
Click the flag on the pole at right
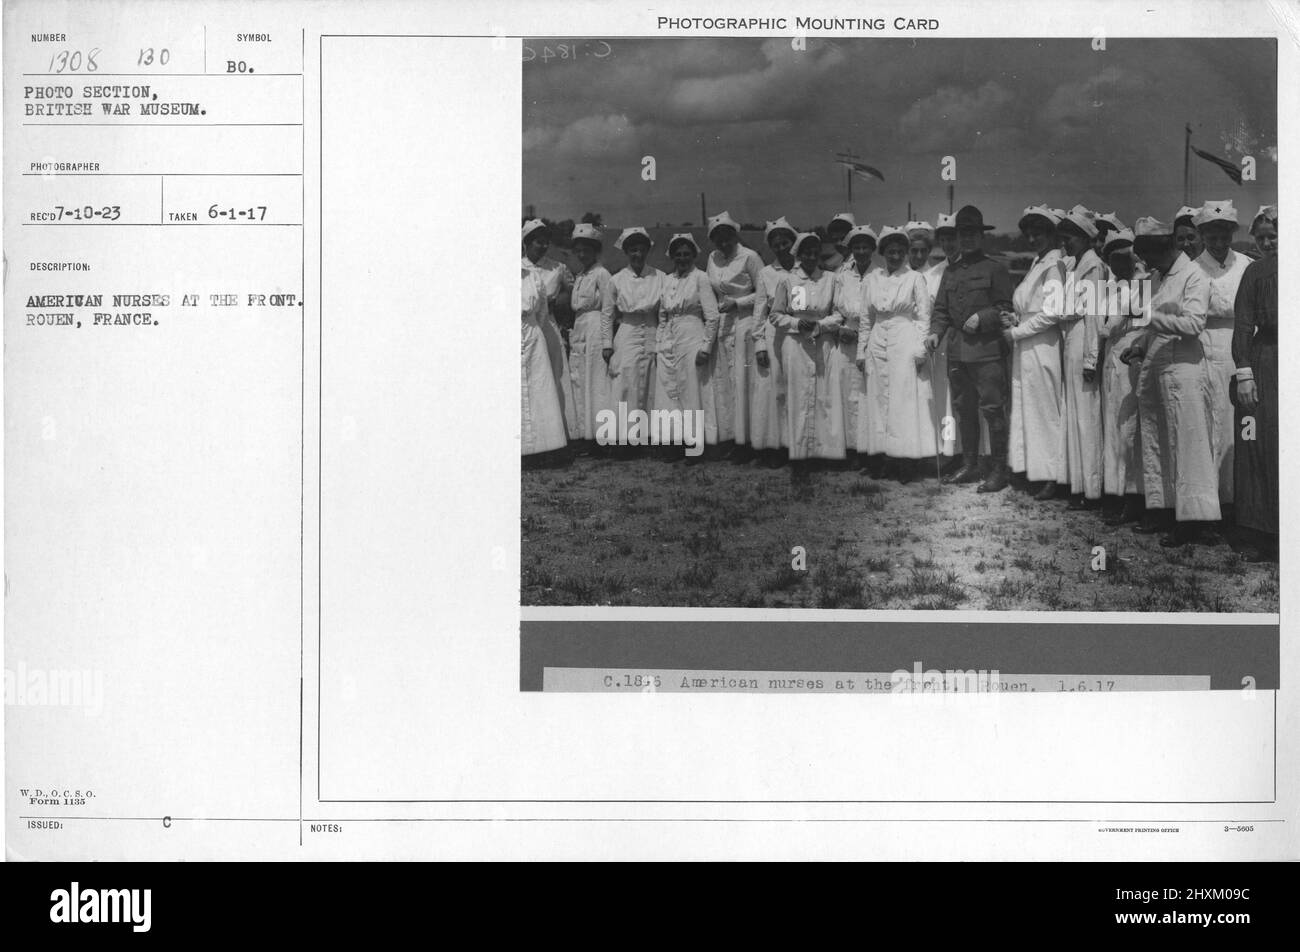pyautogui.click(x=1217, y=164)
